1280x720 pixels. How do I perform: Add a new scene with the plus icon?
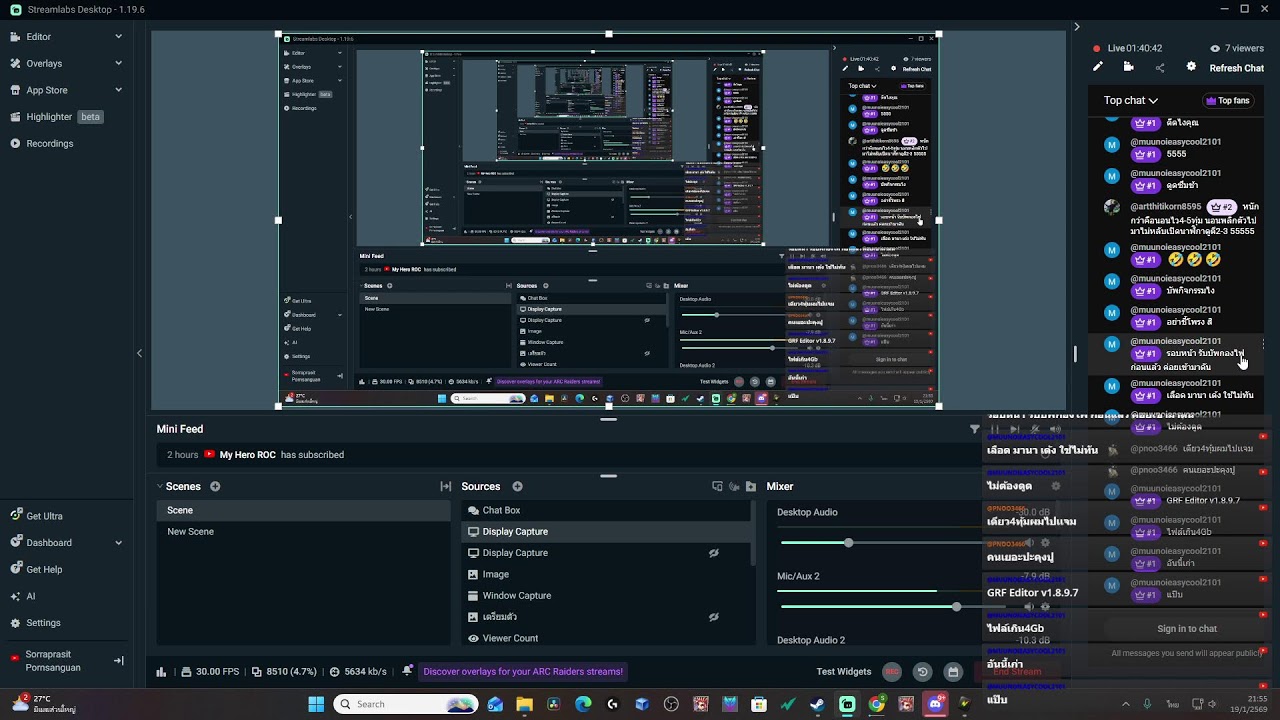click(215, 487)
